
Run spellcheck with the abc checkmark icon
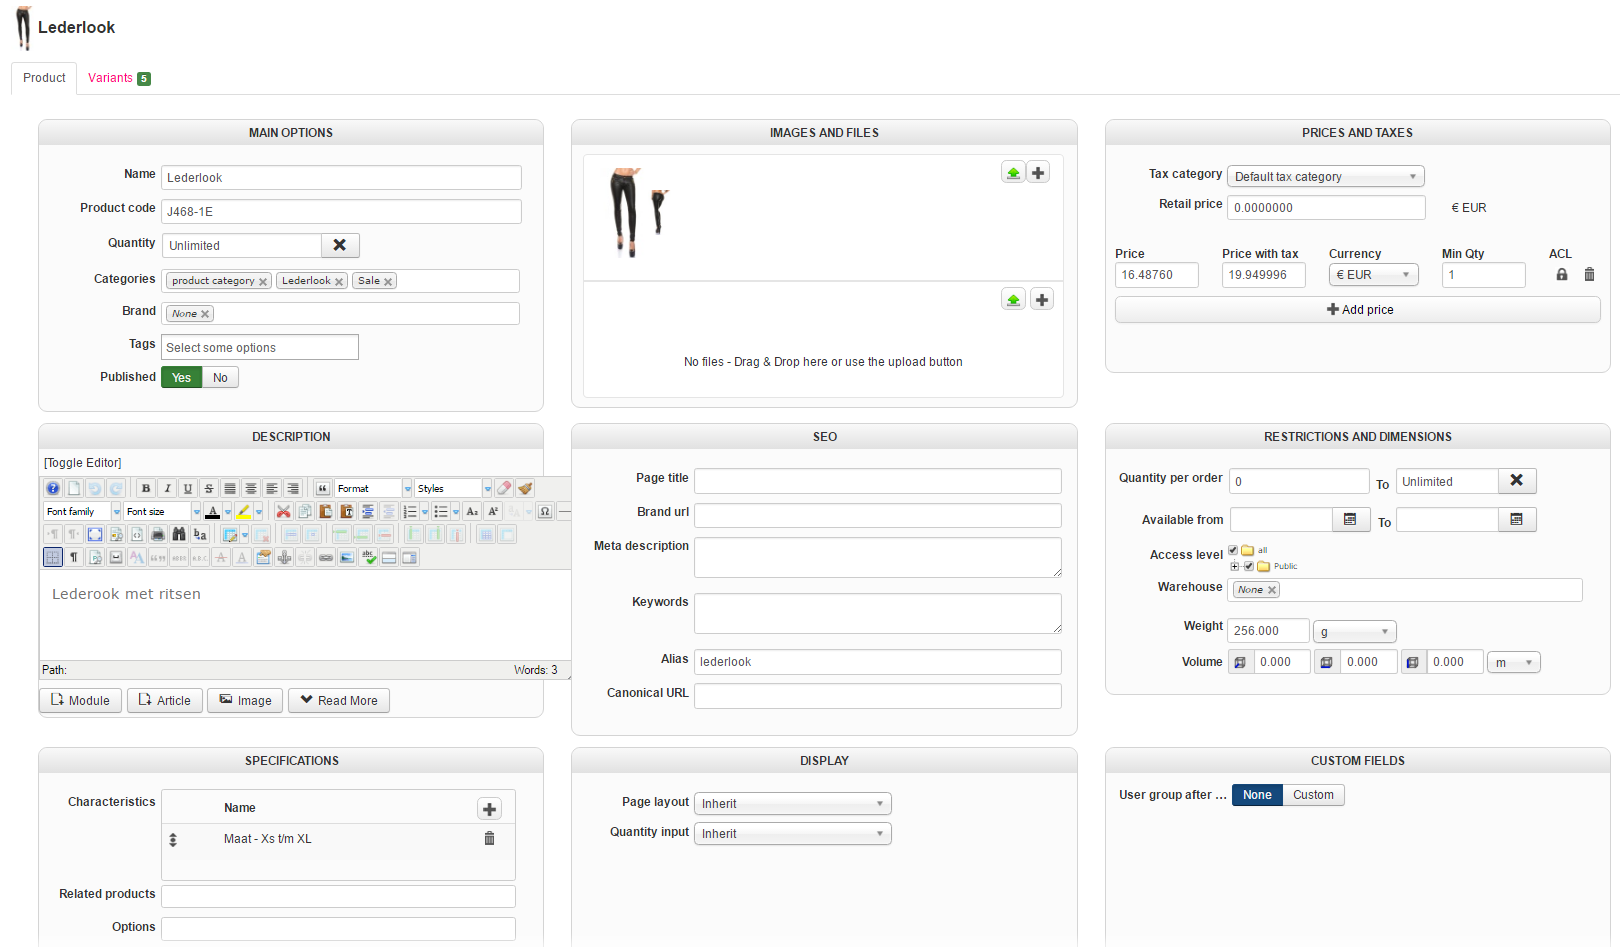368,557
